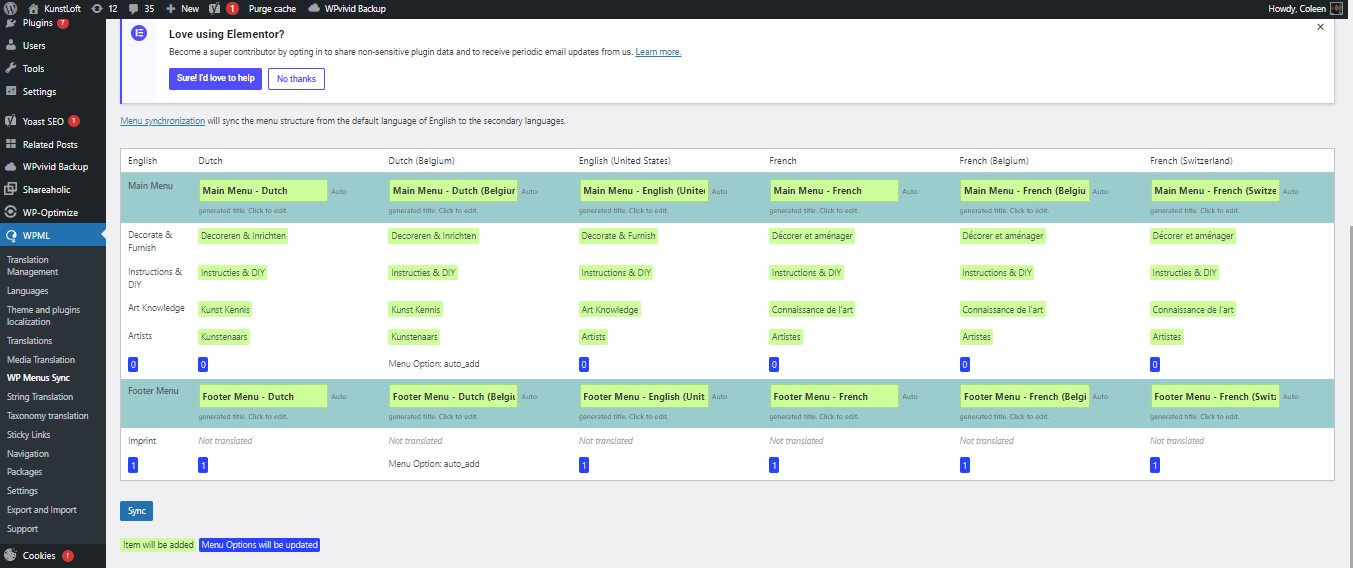
Task: Open Settings with the sliders icon
Action: coord(39,91)
